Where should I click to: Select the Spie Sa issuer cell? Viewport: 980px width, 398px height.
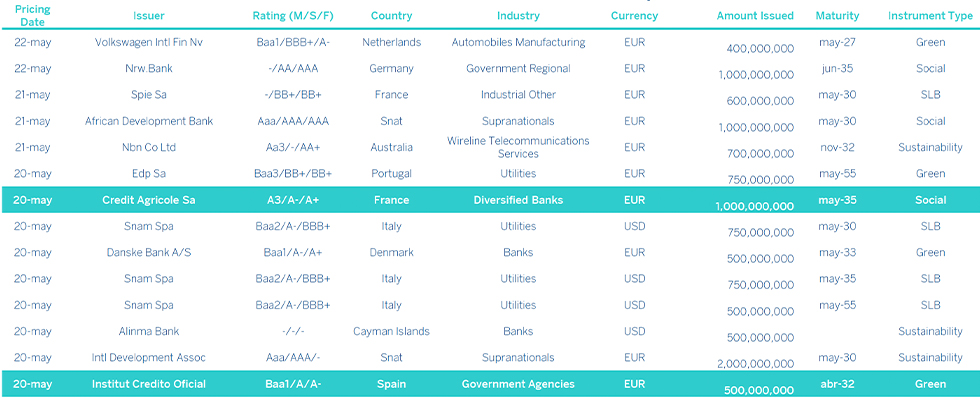tap(148, 95)
